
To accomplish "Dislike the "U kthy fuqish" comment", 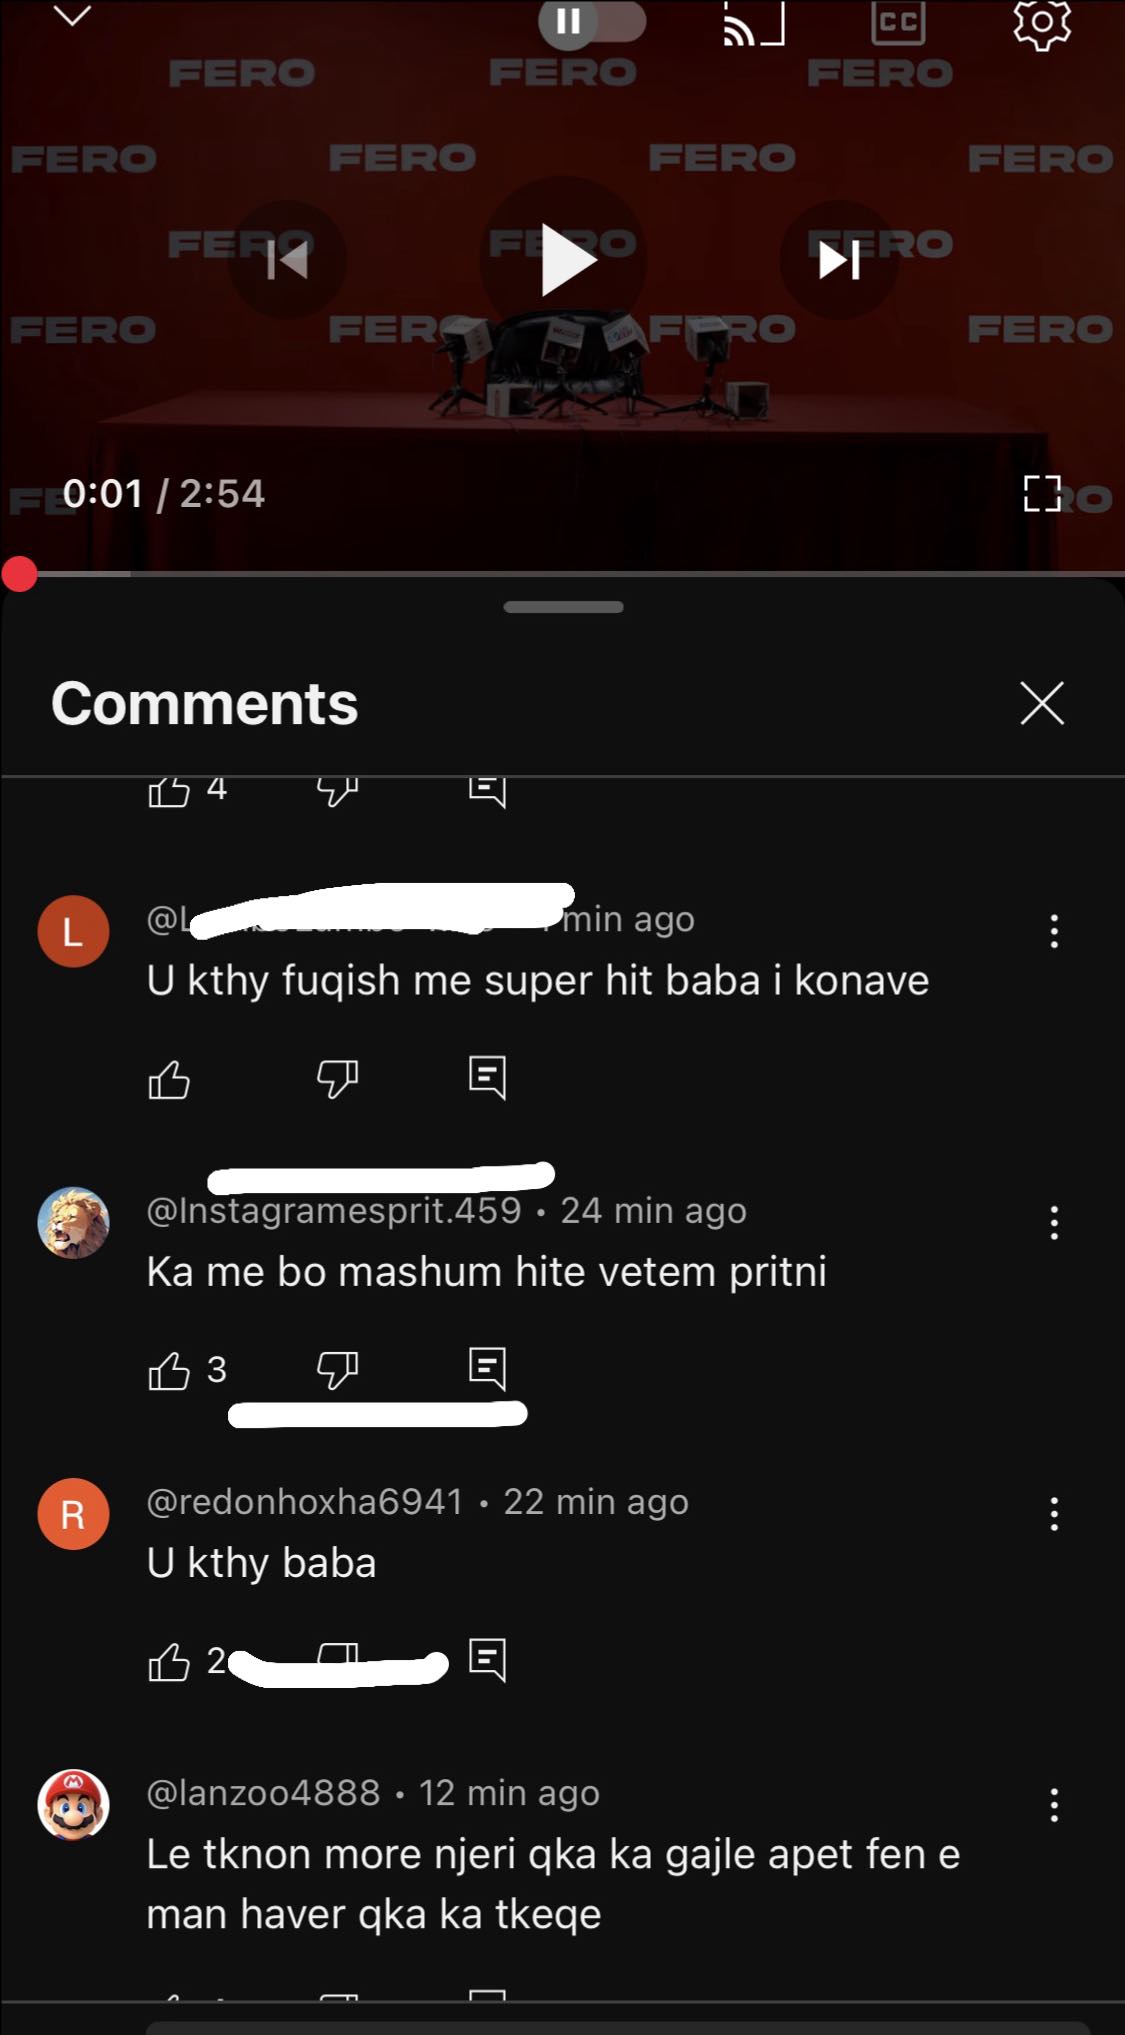I will [x=337, y=1079].
